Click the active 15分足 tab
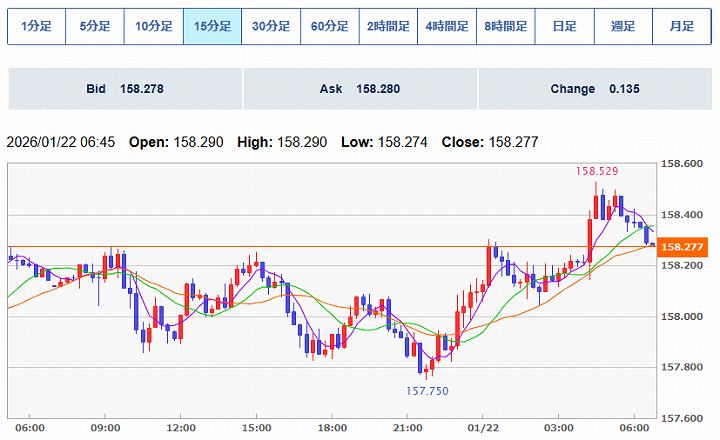720x440 pixels. [x=212, y=27]
